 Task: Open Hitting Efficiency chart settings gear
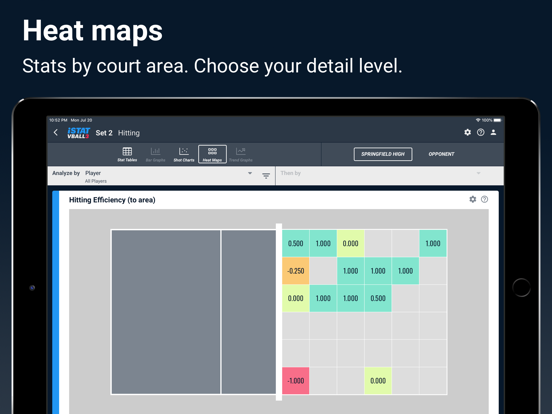[472, 199]
